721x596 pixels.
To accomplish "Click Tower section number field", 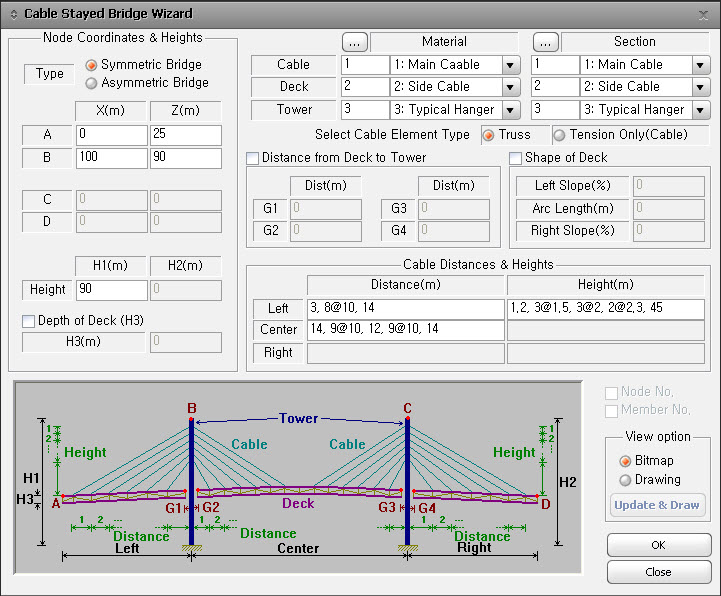I will [555, 110].
